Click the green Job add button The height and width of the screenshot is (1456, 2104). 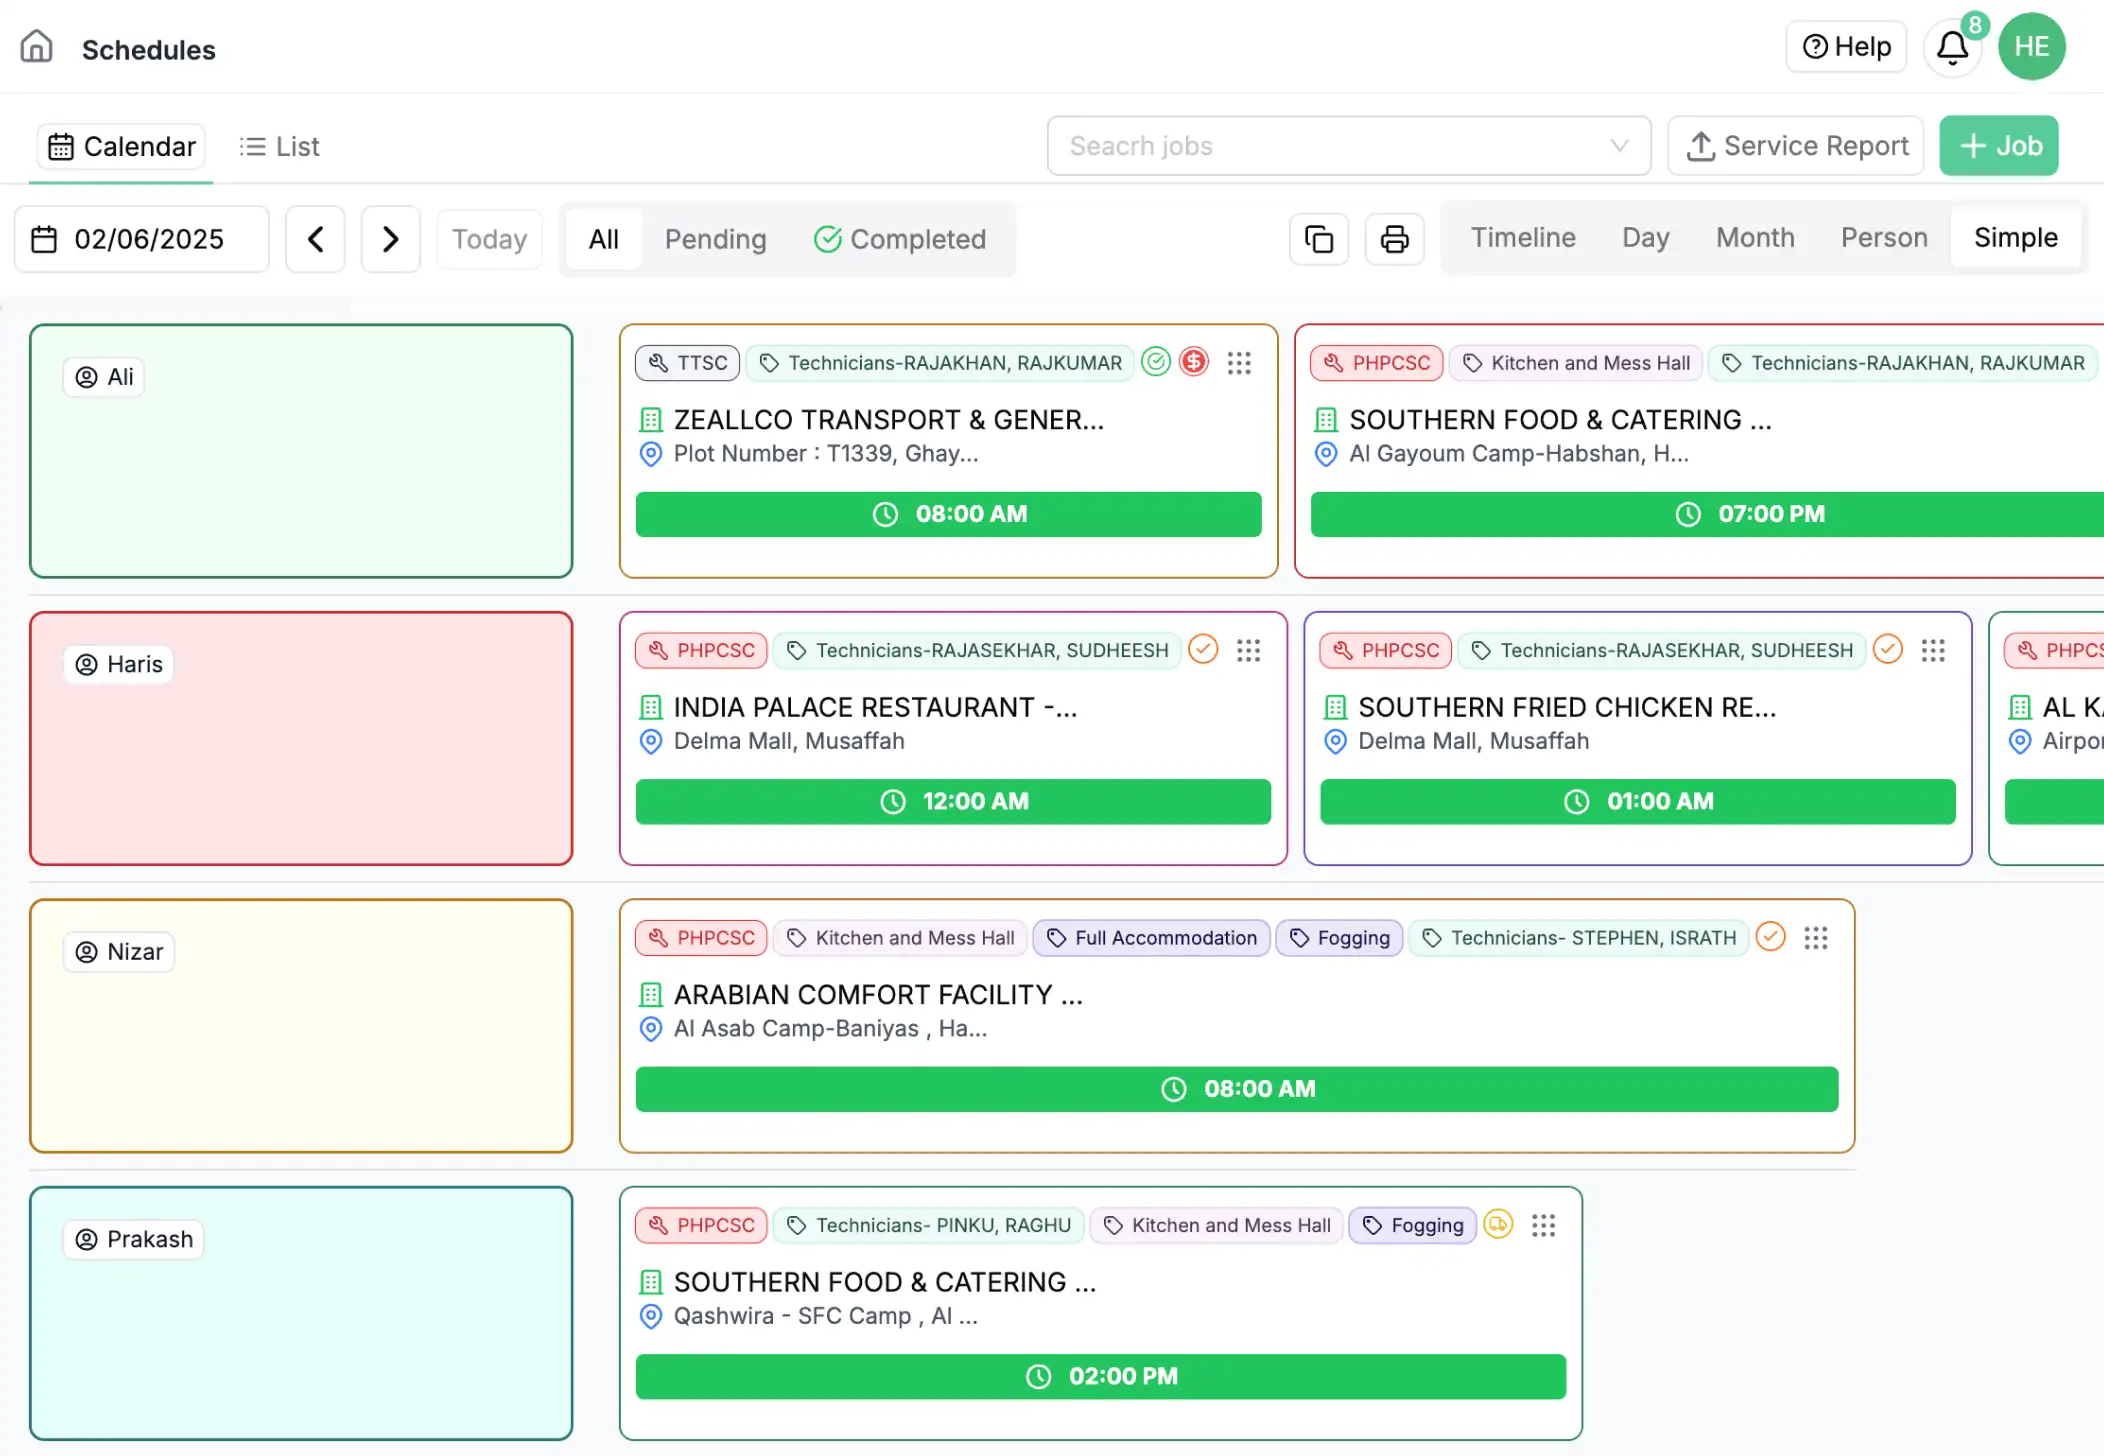[x=1998, y=146]
